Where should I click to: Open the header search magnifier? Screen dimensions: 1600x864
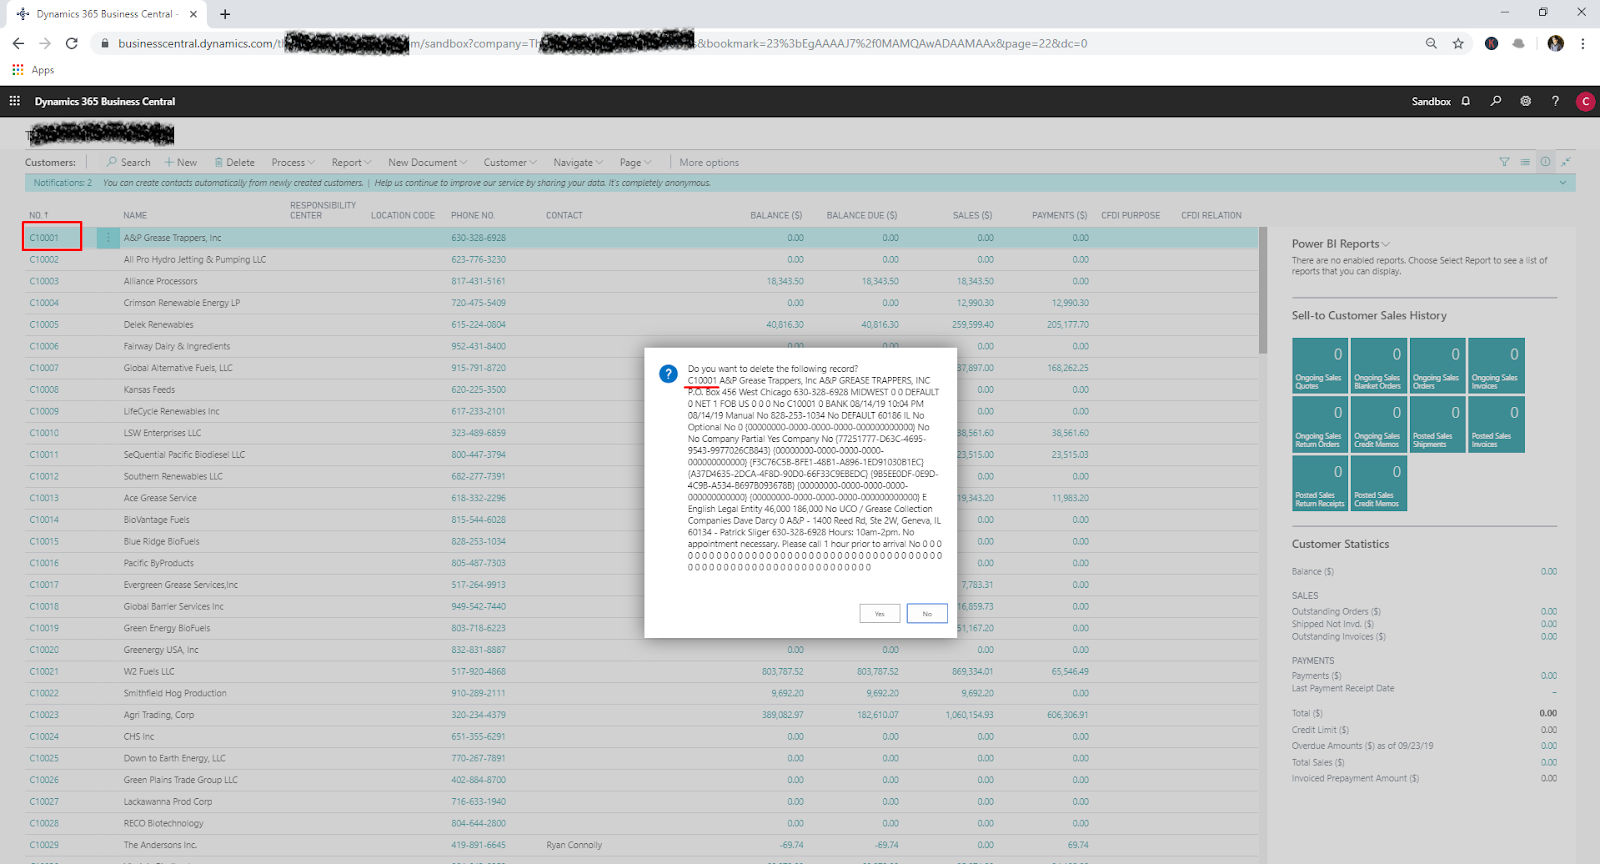click(x=1496, y=101)
